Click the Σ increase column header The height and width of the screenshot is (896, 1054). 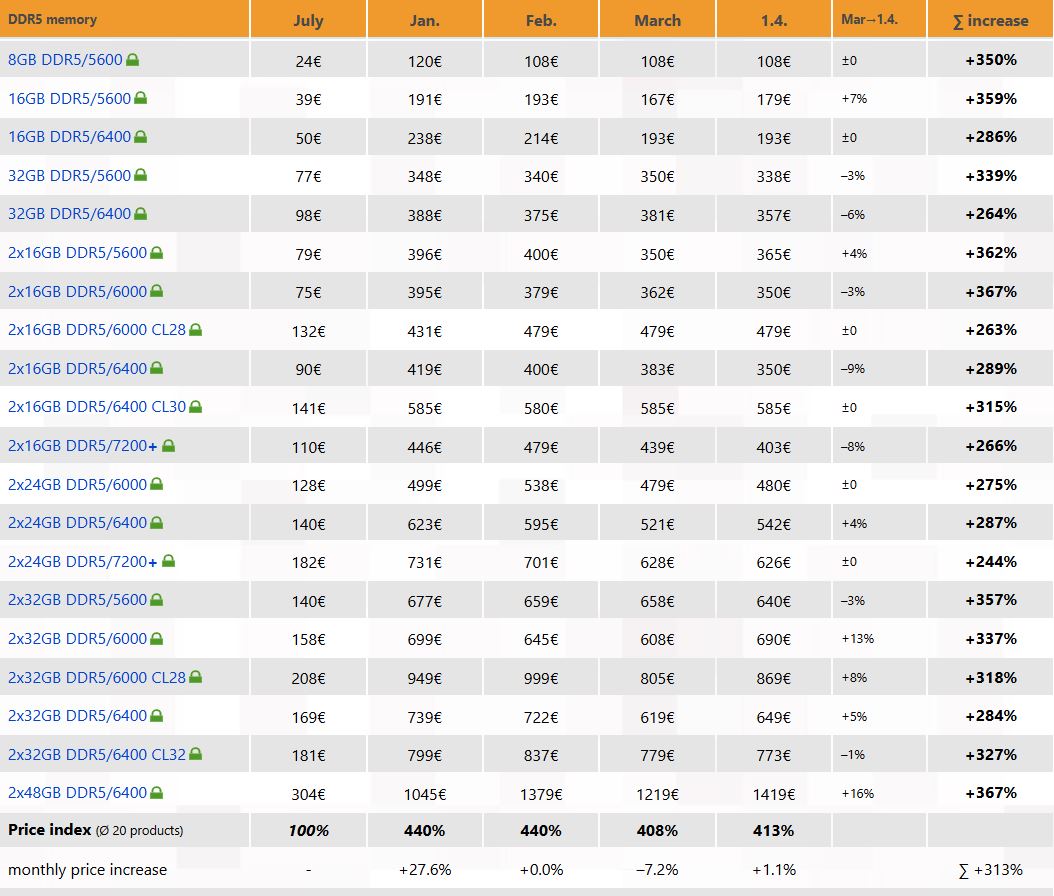click(988, 20)
